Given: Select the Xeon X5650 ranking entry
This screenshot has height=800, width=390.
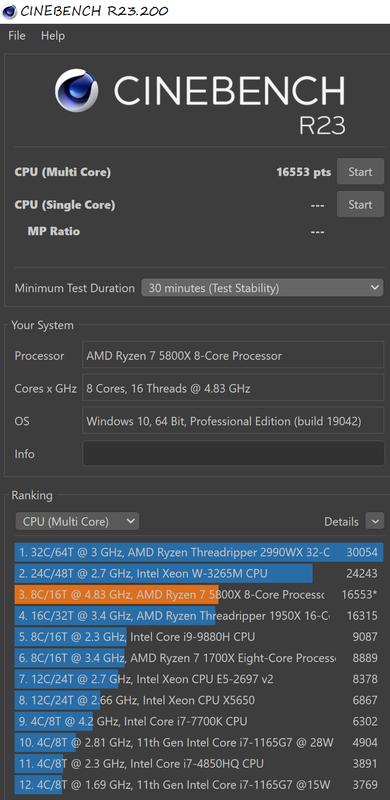Looking at the screenshot, I should (199, 701).
